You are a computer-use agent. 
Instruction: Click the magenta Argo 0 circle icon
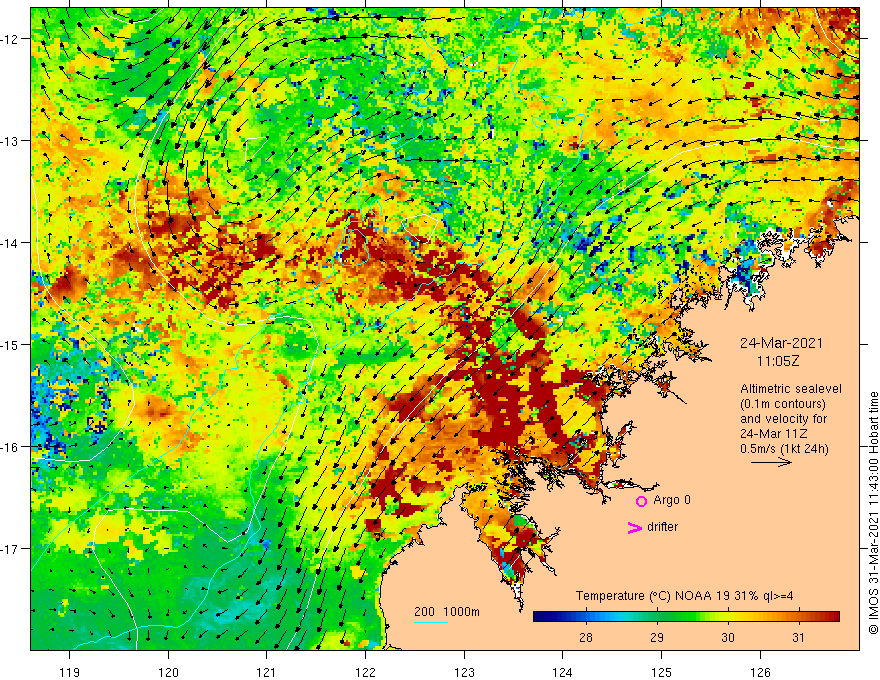(x=641, y=501)
